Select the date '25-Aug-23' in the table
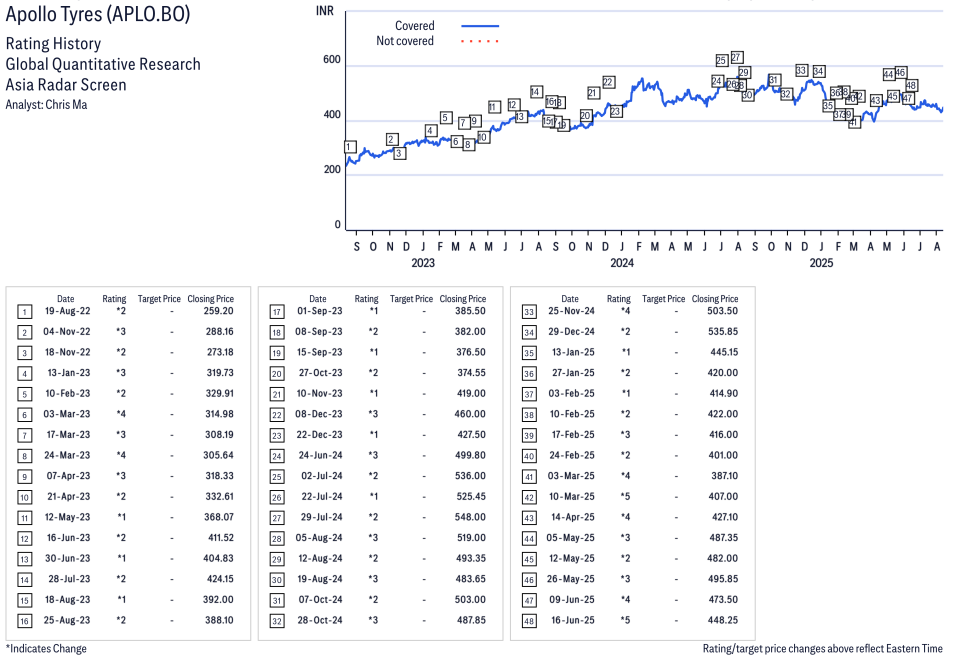 (67, 620)
